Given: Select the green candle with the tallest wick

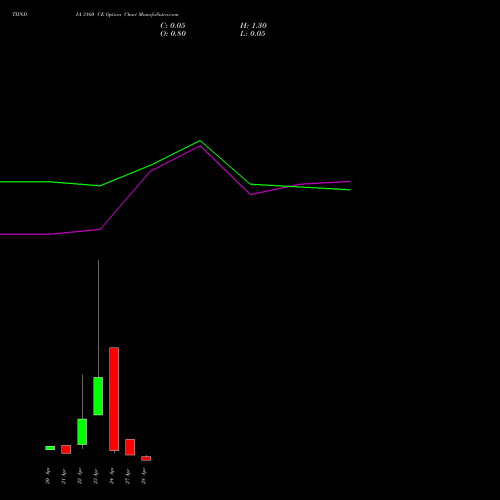Looking at the screenshot, I should pyautogui.click(x=98, y=396).
